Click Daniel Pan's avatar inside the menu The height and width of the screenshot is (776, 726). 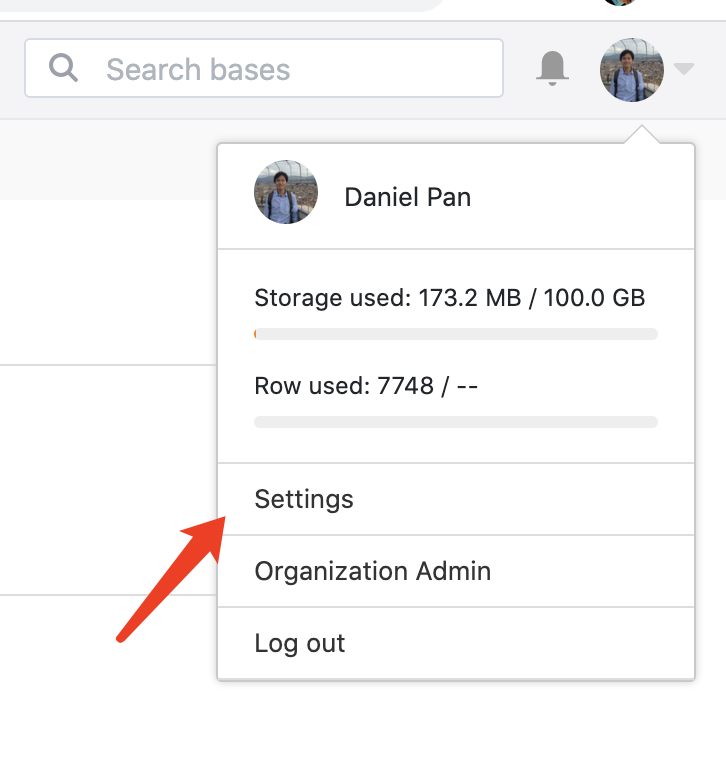pyautogui.click(x=286, y=192)
